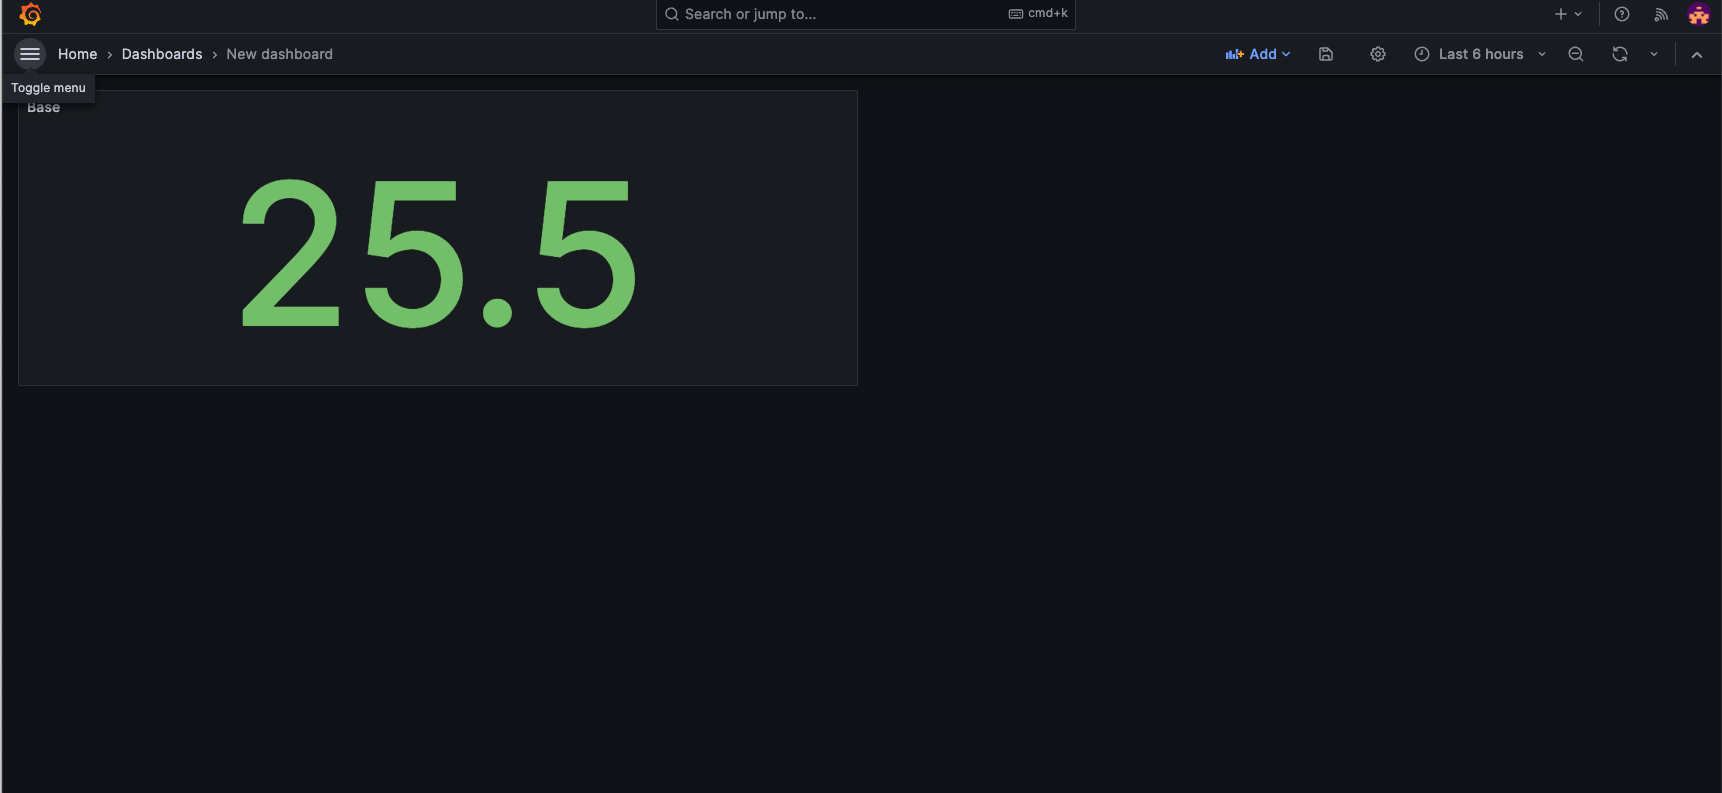Open the plus New menu

[x=1567, y=14]
